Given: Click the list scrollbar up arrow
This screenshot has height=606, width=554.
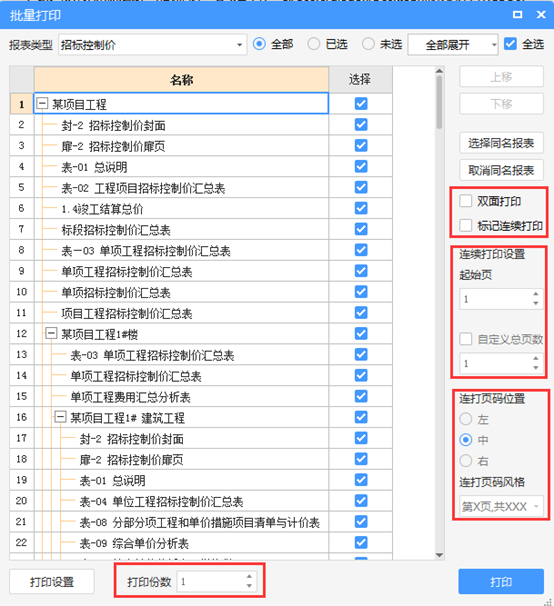Looking at the screenshot, I should (440, 71).
